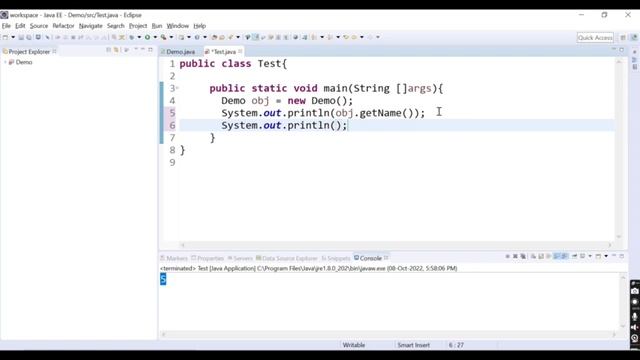Minimize the editor area

[x=614, y=49]
